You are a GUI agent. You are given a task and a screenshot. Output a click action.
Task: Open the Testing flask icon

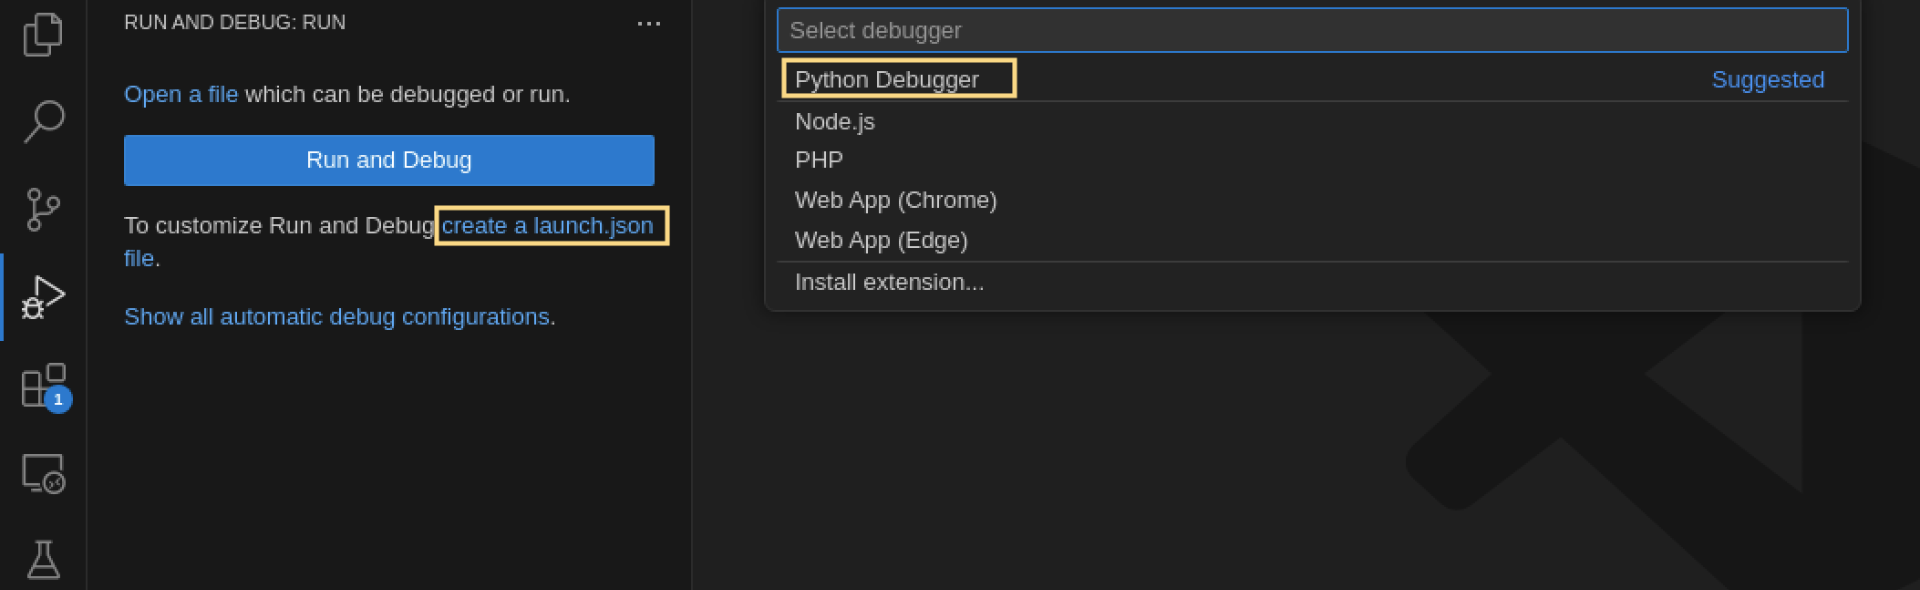(x=43, y=560)
